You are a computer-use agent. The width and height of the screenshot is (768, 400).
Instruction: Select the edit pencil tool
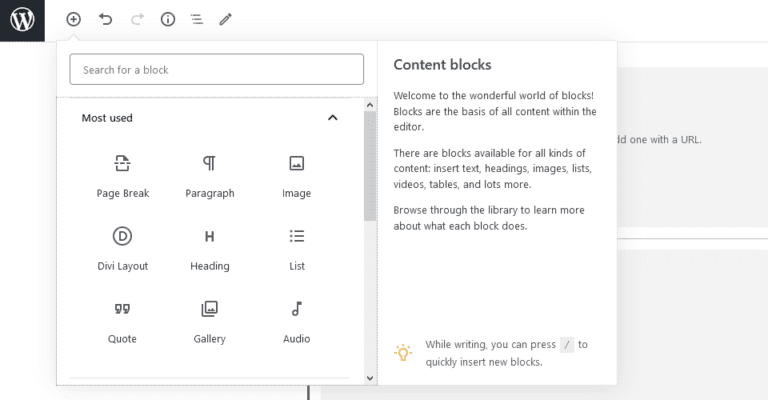point(225,19)
